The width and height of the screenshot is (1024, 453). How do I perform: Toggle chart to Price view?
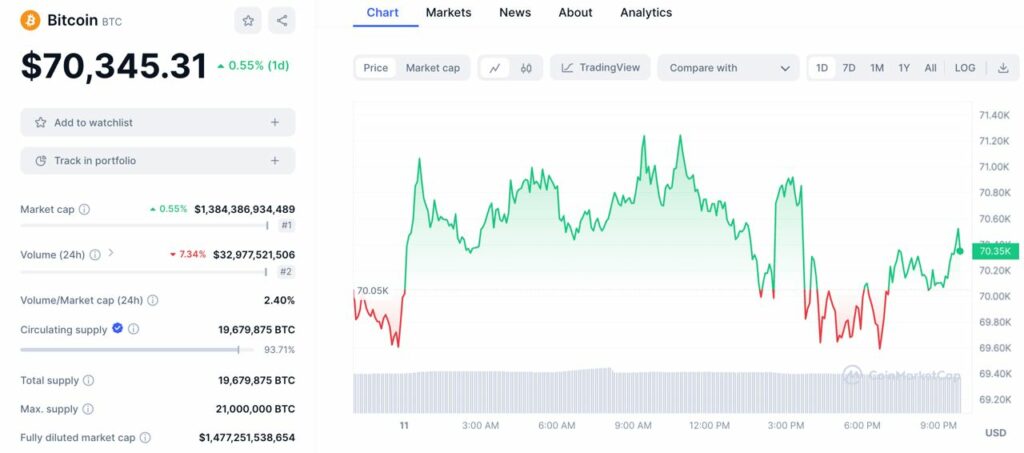click(x=376, y=68)
